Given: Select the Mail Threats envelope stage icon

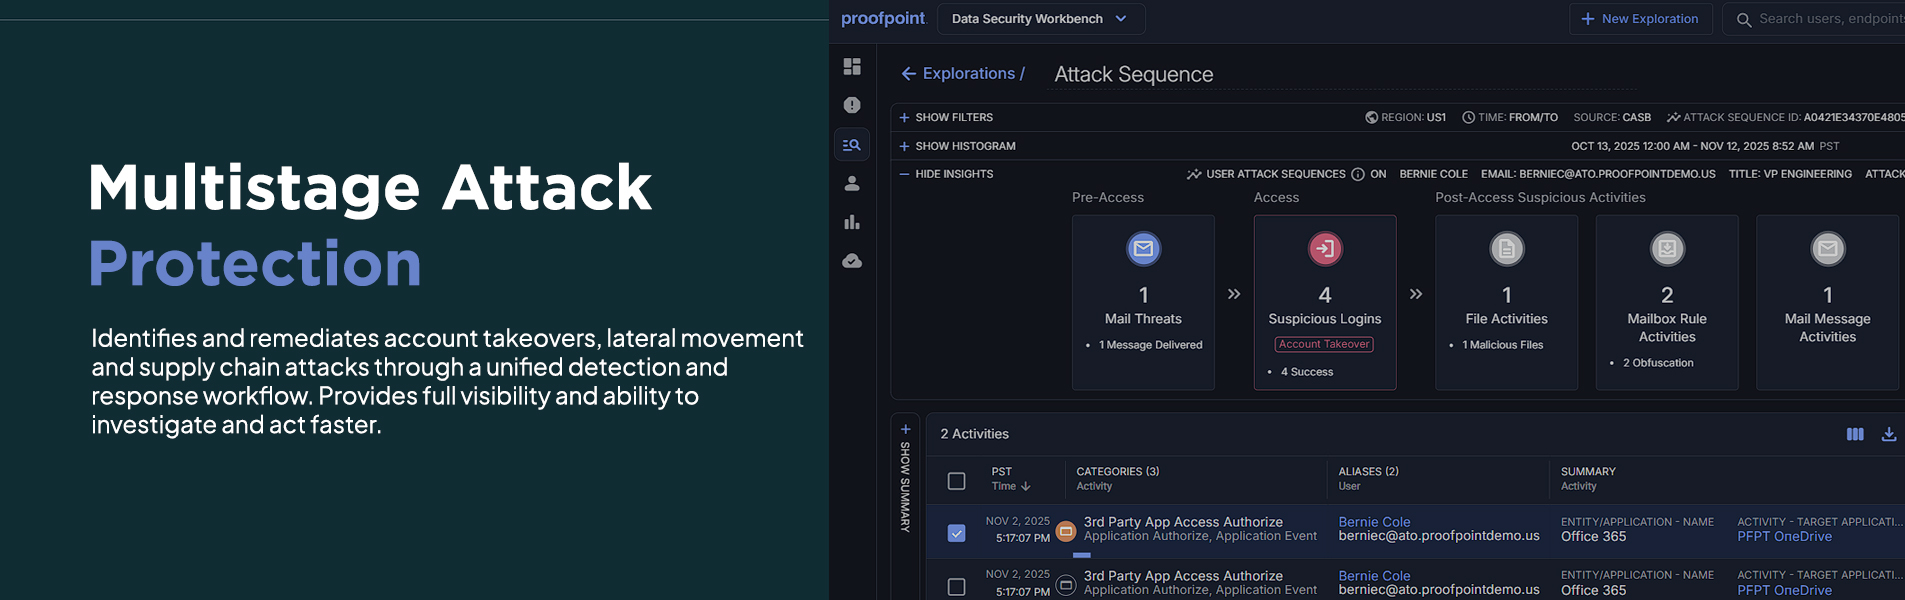Looking at the screenshot, I should pyautogui.click(x=1144, y=248).
